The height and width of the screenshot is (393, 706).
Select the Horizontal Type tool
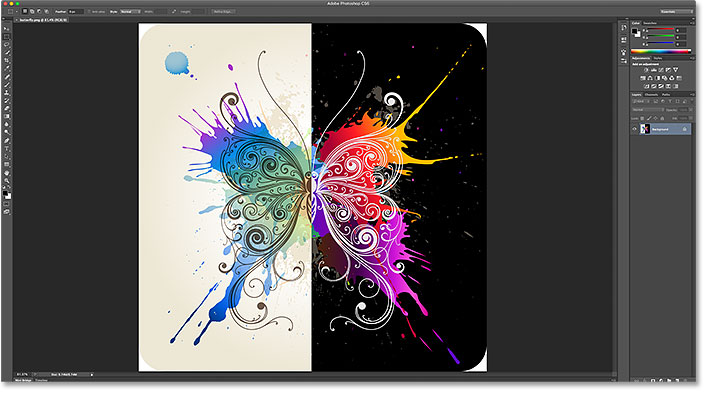pos(6,149)
